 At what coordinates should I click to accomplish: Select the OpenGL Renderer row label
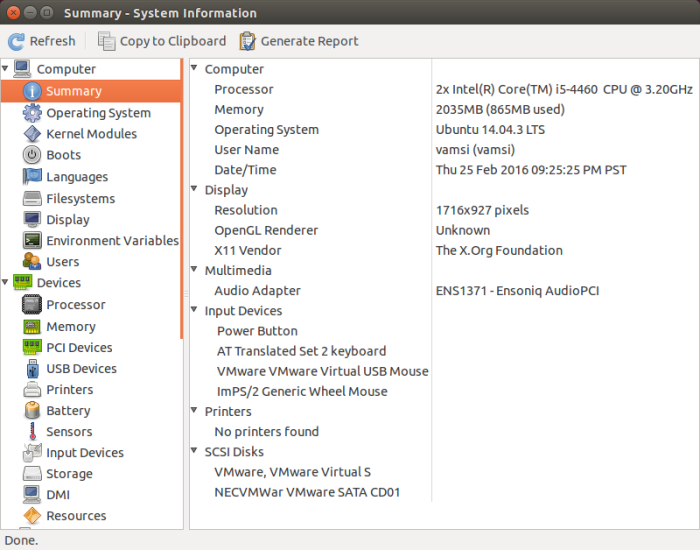point(266,230)
